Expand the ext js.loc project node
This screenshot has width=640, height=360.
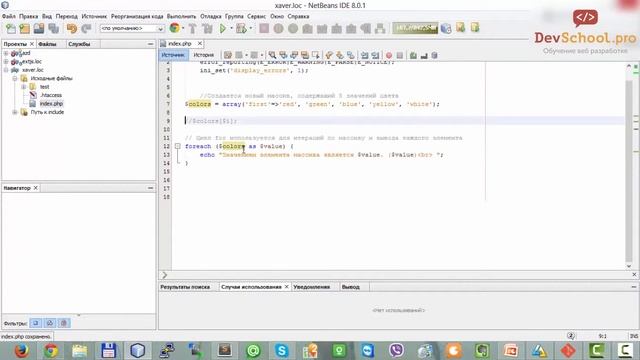point(6,62)
